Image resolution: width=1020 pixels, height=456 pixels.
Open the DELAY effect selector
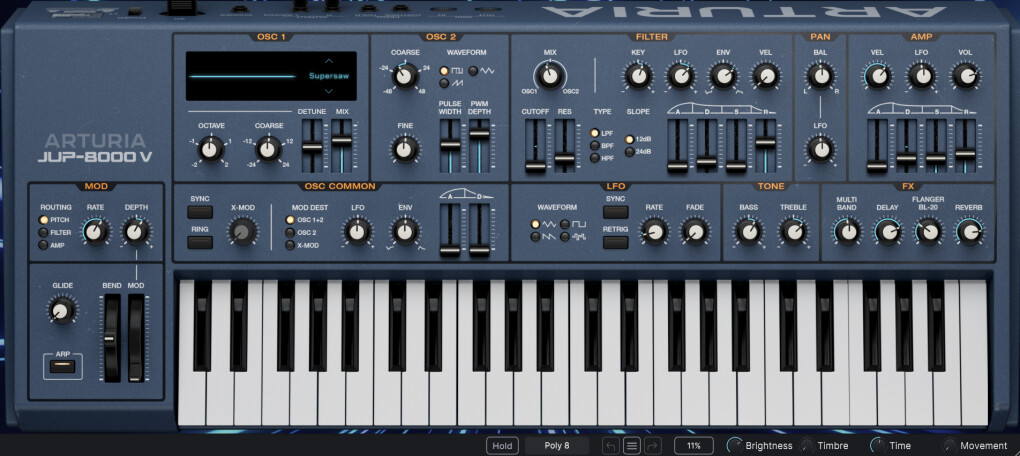[887, 207]
